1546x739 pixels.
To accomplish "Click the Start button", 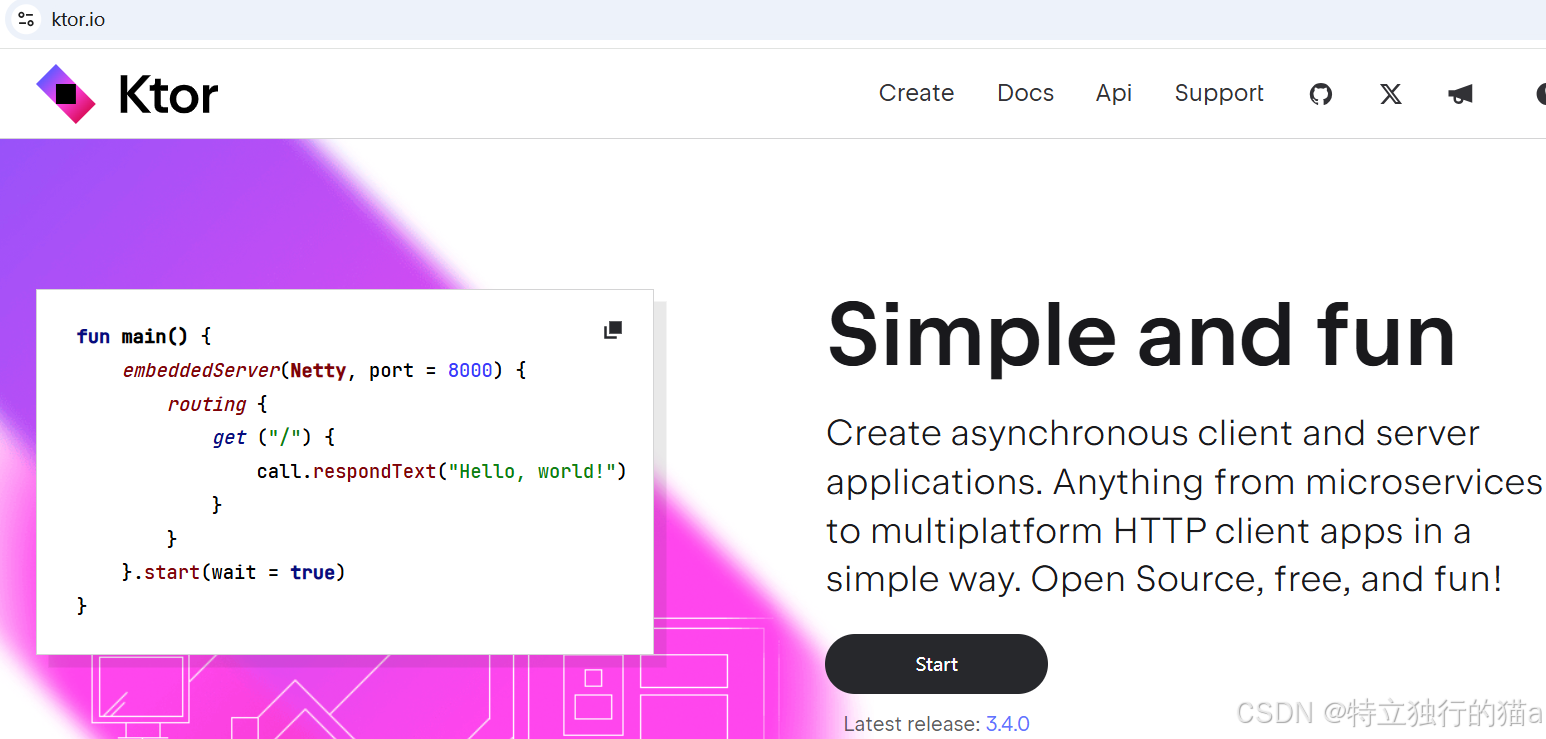I will click(936, 664).
